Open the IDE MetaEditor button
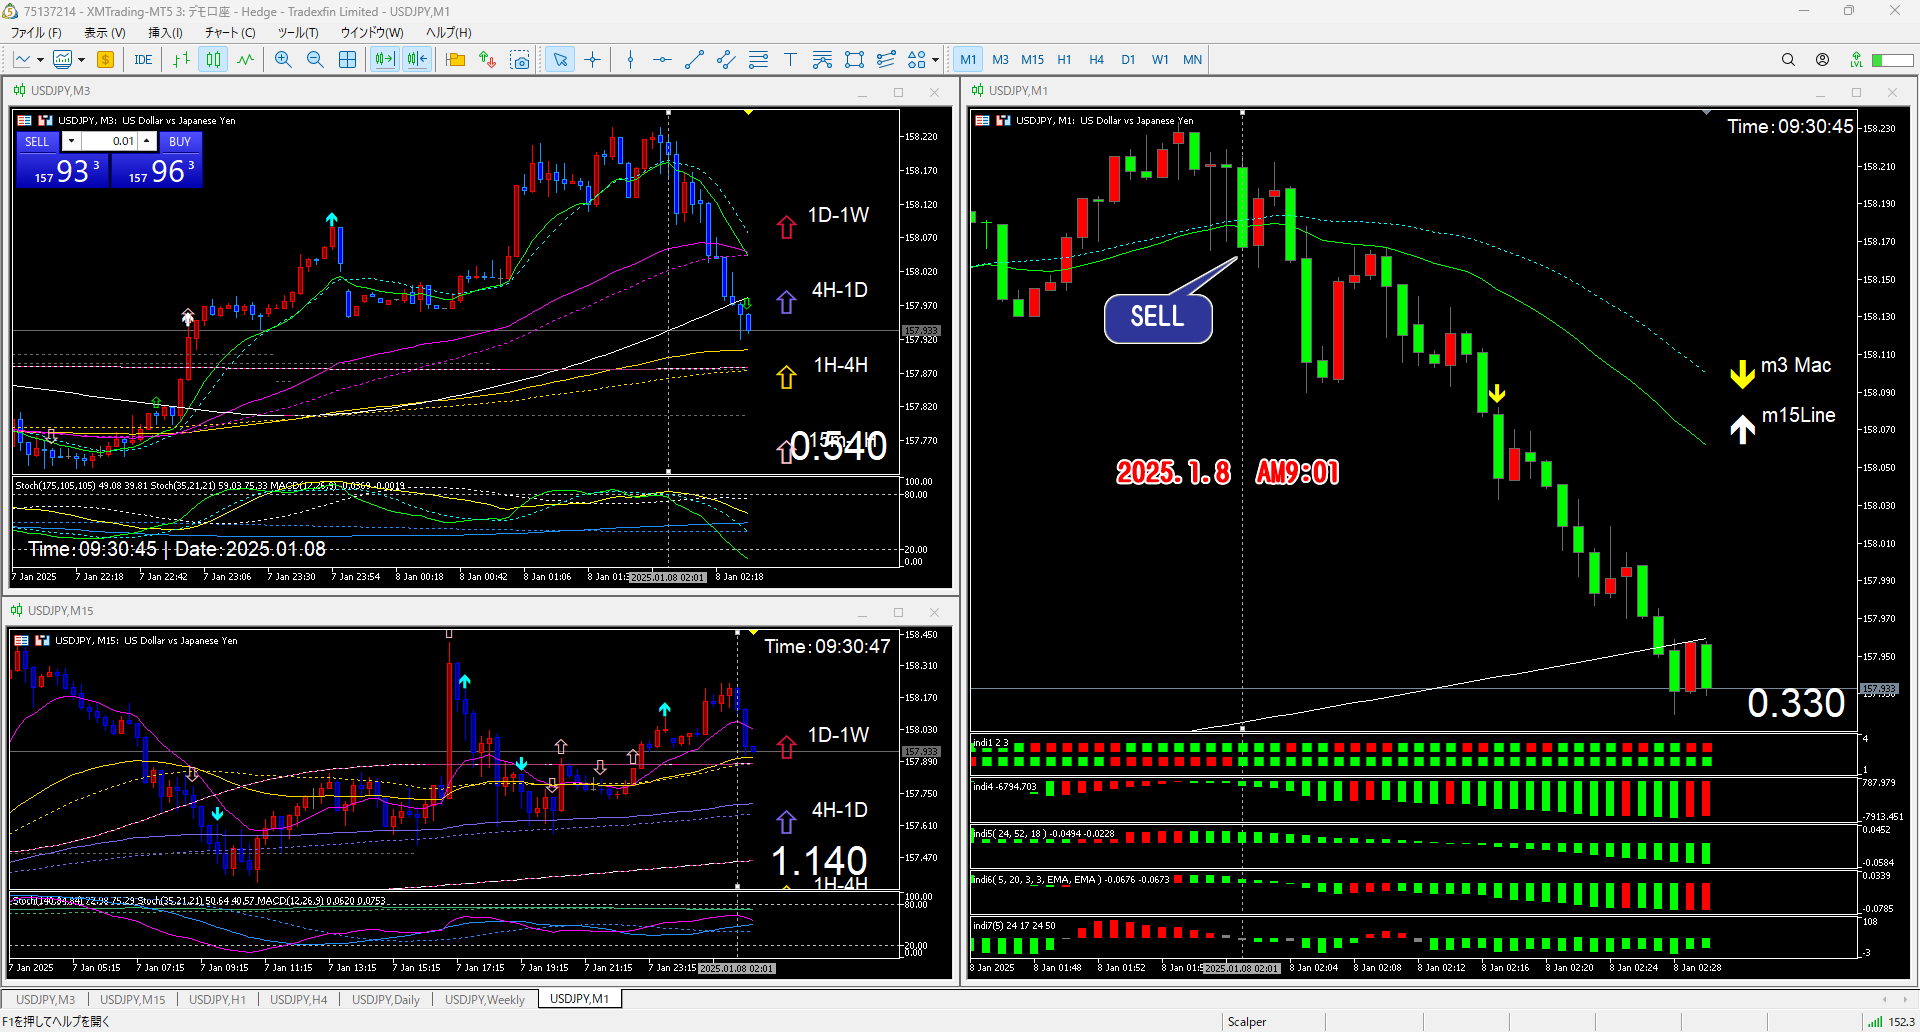Viewport: 1920px width, 1032px height. pyautogui.click(x=143, y=60)
